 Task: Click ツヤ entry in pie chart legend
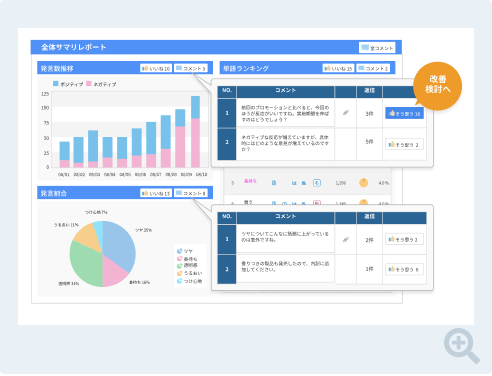185,251
